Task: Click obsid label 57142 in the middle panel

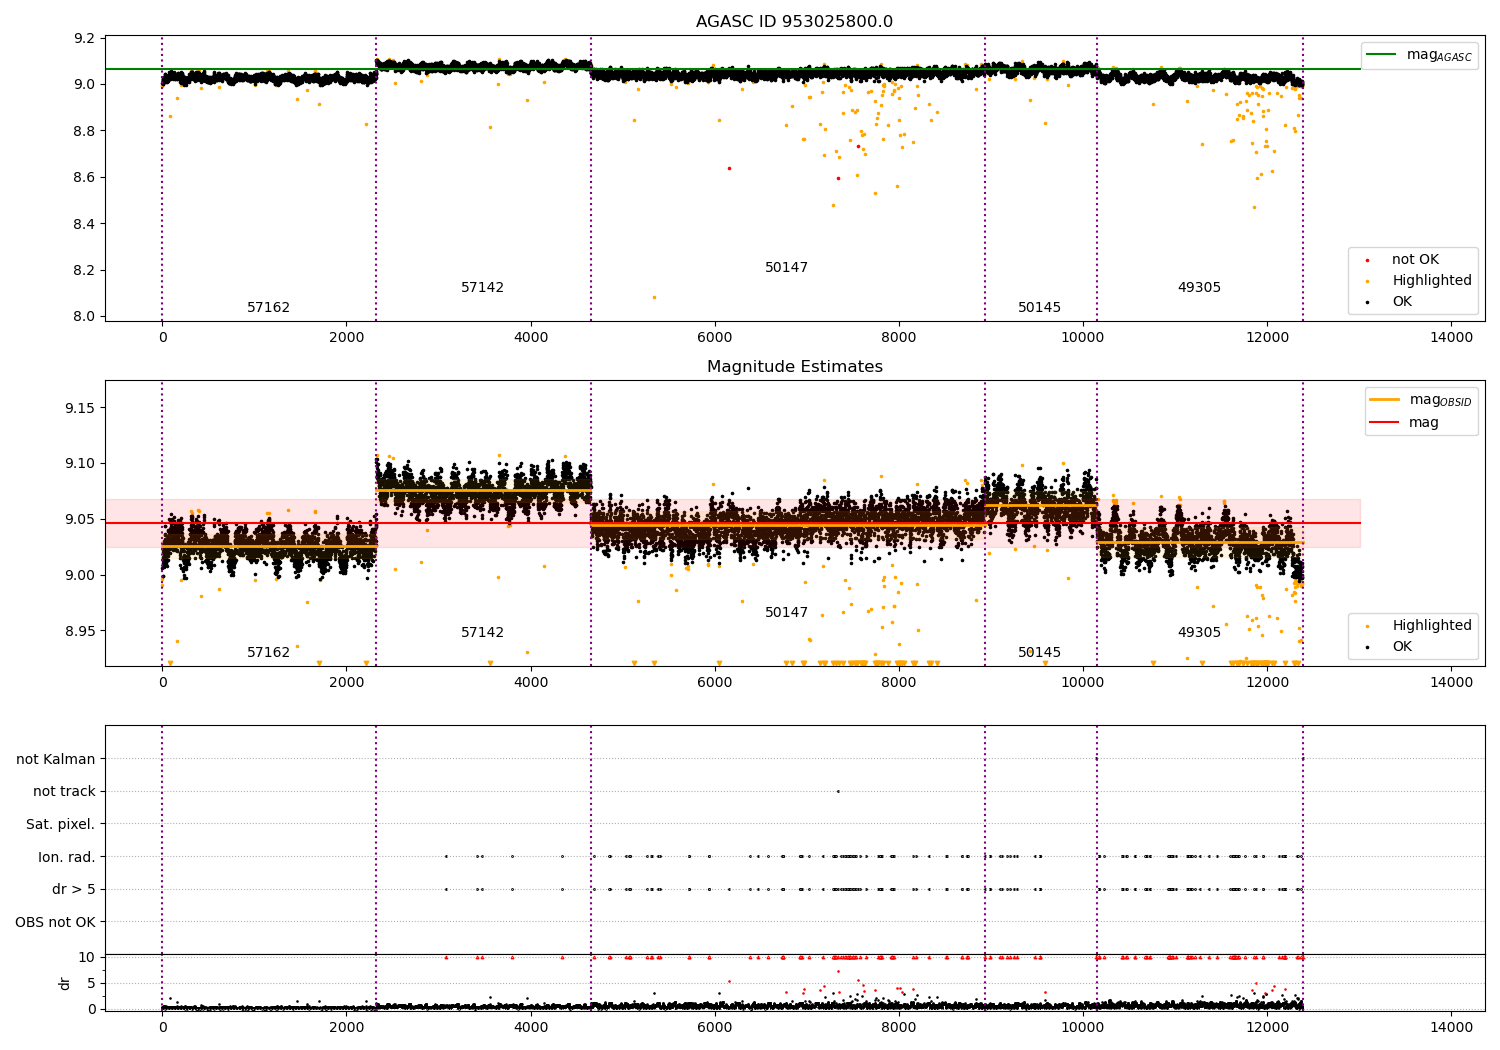Action: 482,633
